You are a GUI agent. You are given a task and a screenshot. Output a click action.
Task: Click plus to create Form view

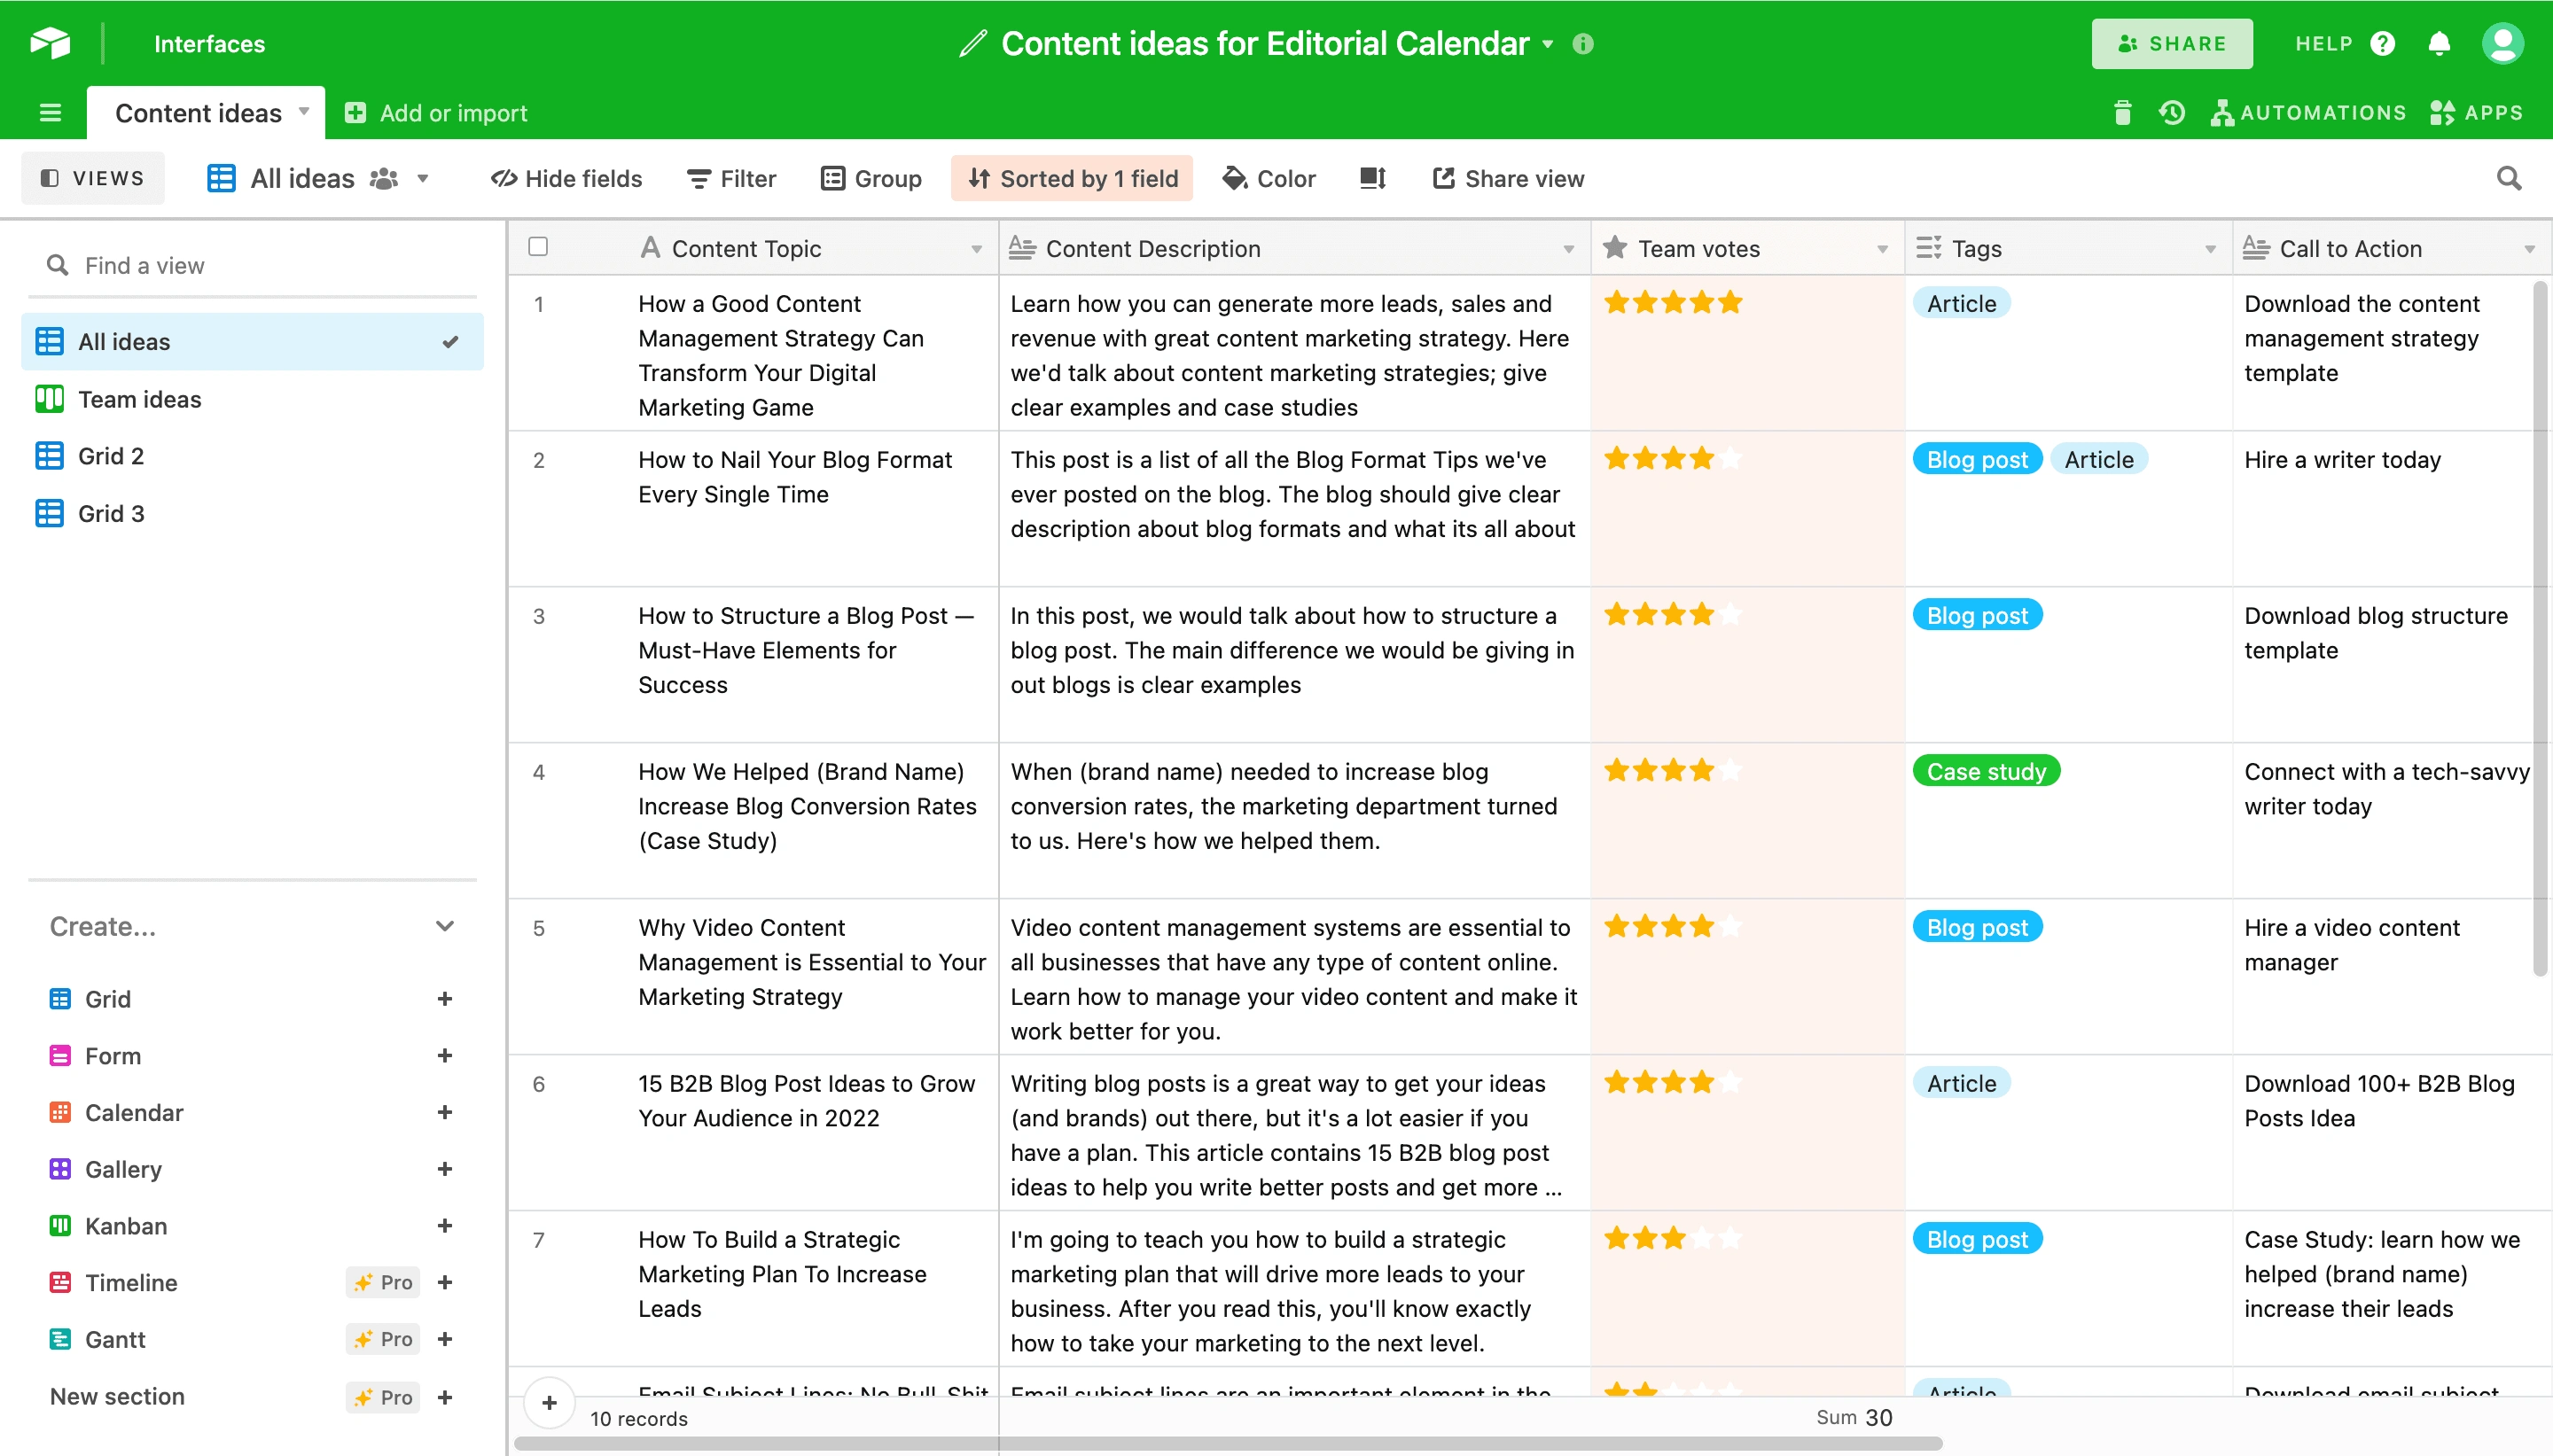coord(445,1056)
